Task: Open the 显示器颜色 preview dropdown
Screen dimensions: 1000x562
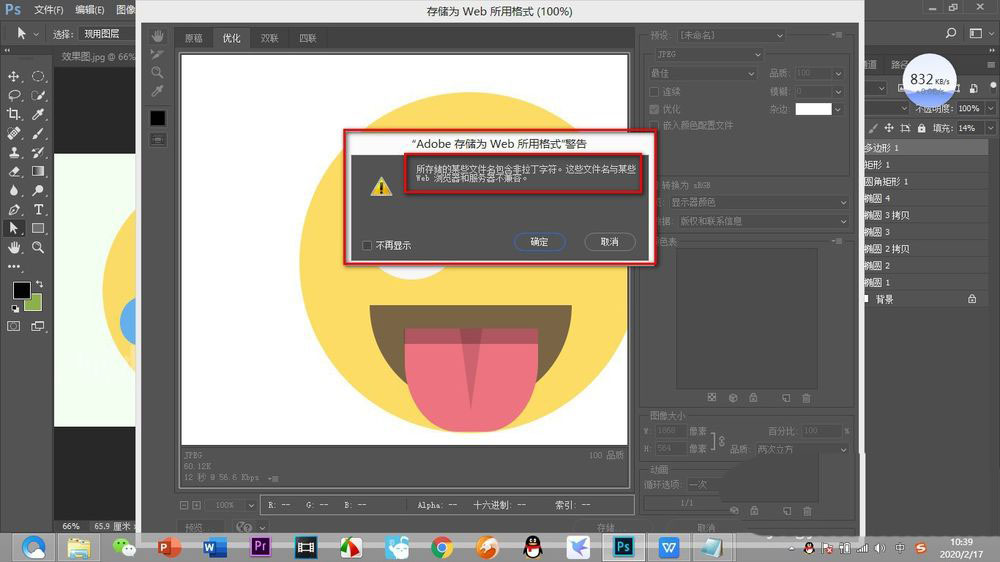Action: click(x=757, y=202)
